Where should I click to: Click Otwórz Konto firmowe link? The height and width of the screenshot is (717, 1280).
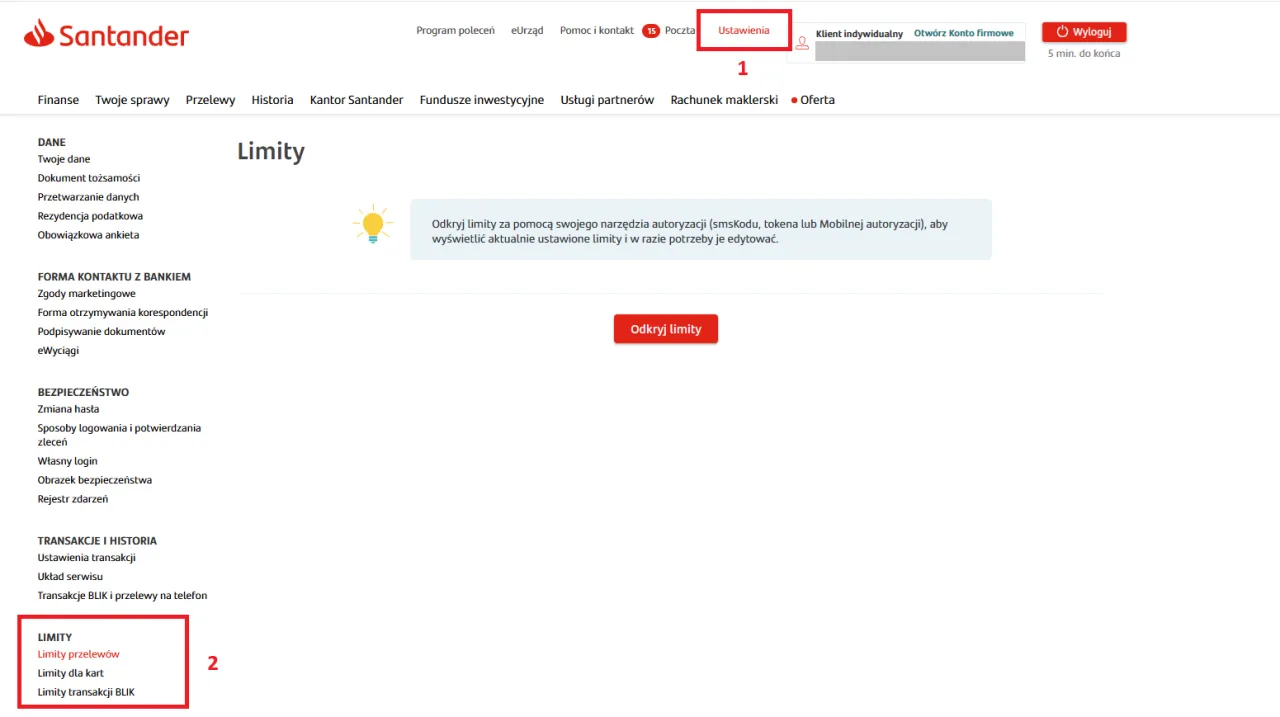964,33
